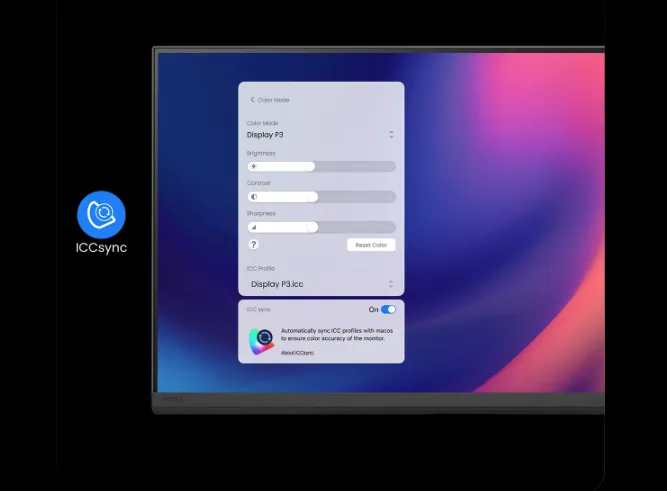Go back using the Color Mode chevron
The height and width of the screenshot is (491, 667).
click(252, 100)
